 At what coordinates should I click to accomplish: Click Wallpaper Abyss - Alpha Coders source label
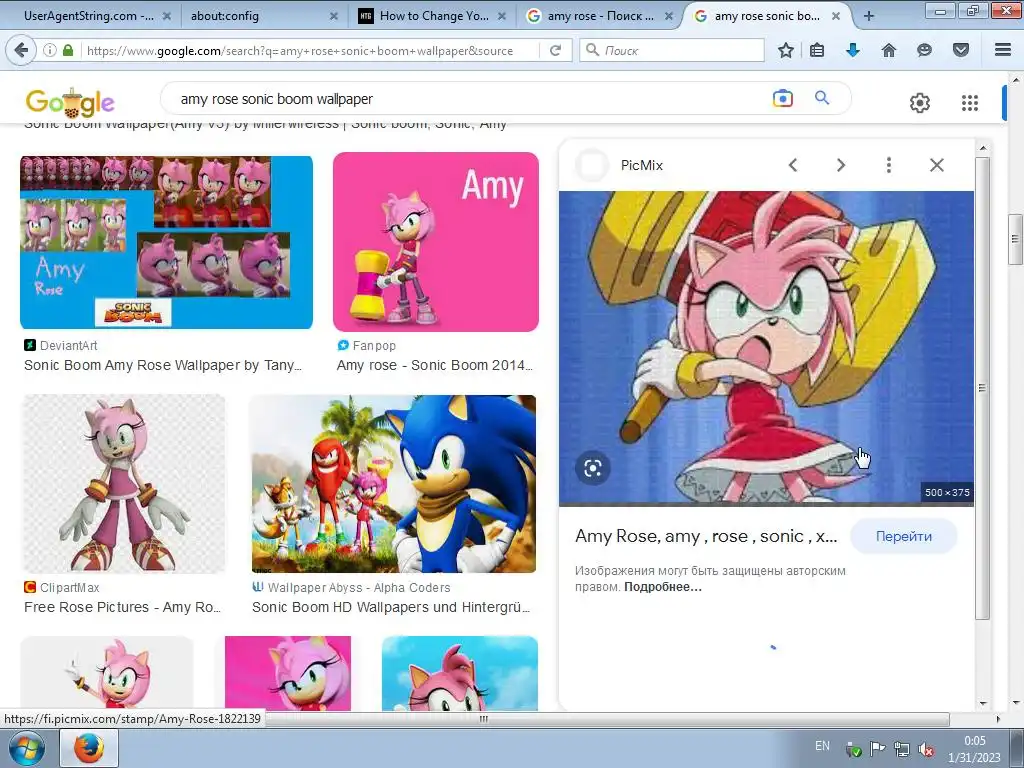[x=359, y=587]
